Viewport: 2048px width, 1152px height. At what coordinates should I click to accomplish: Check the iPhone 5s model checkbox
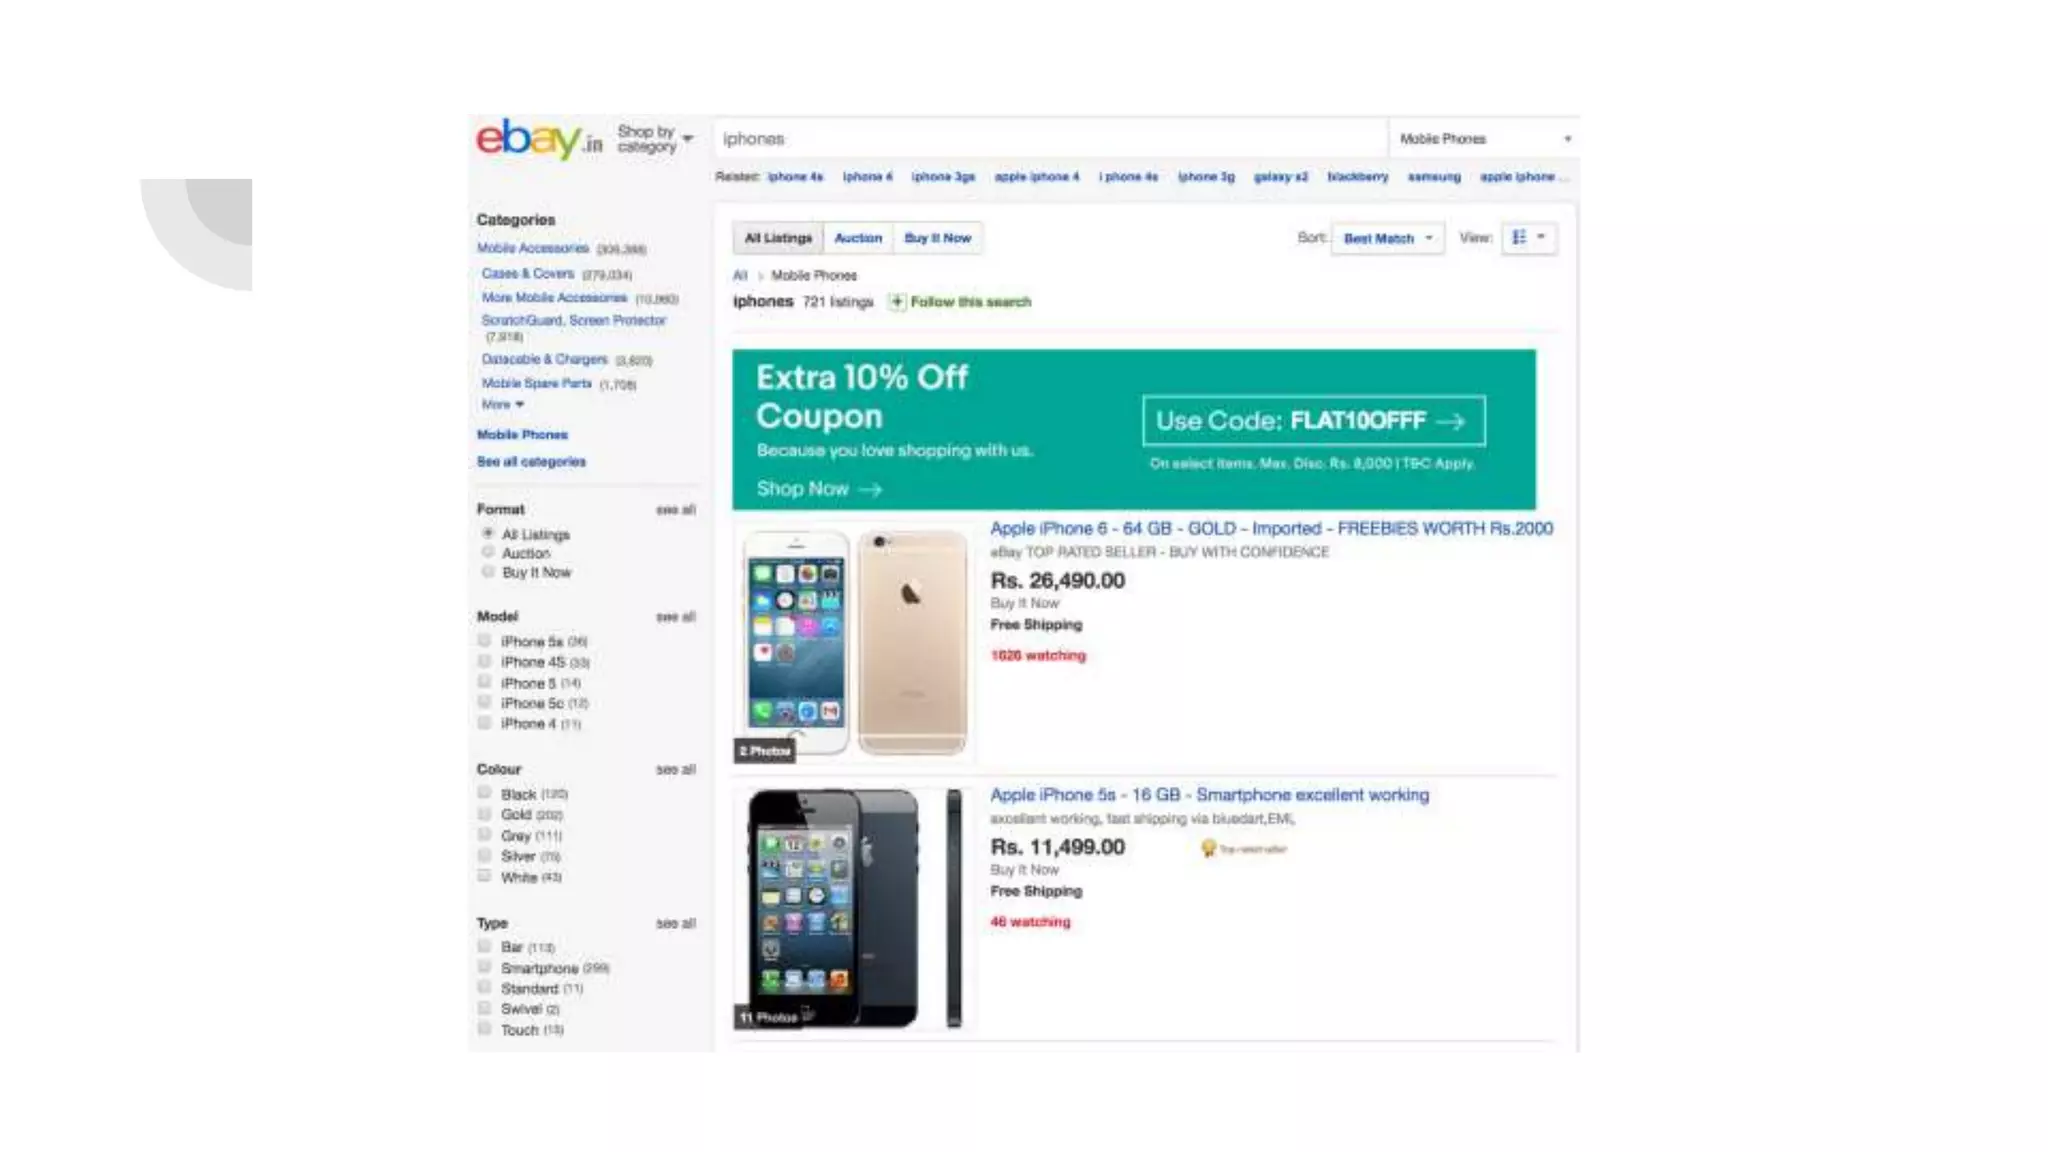coord(485,640)
